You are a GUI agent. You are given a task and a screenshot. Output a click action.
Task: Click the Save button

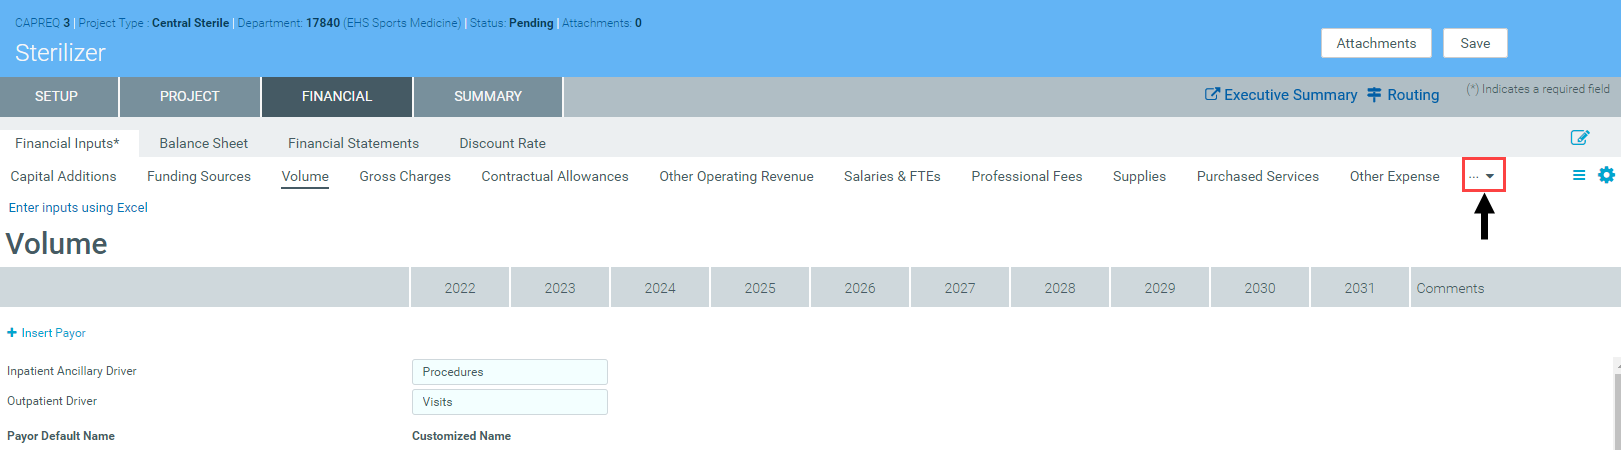tap(1474, 43)
